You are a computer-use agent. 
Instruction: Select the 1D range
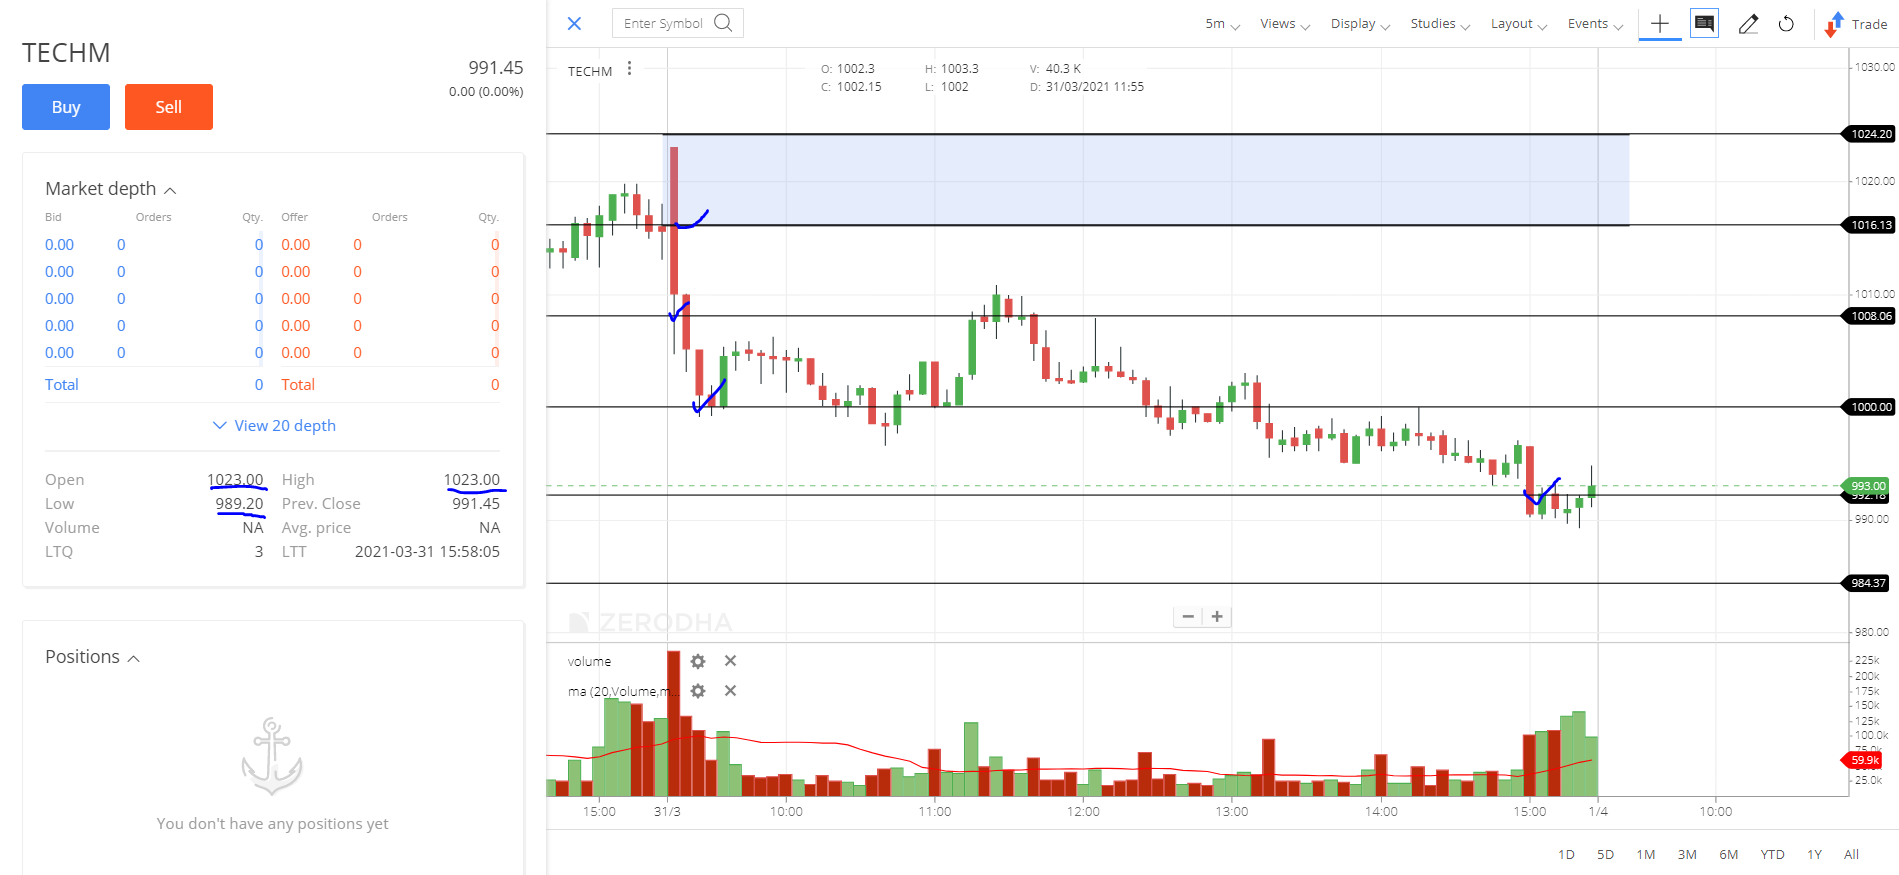pyautogui.click(x=1566, y=855)
